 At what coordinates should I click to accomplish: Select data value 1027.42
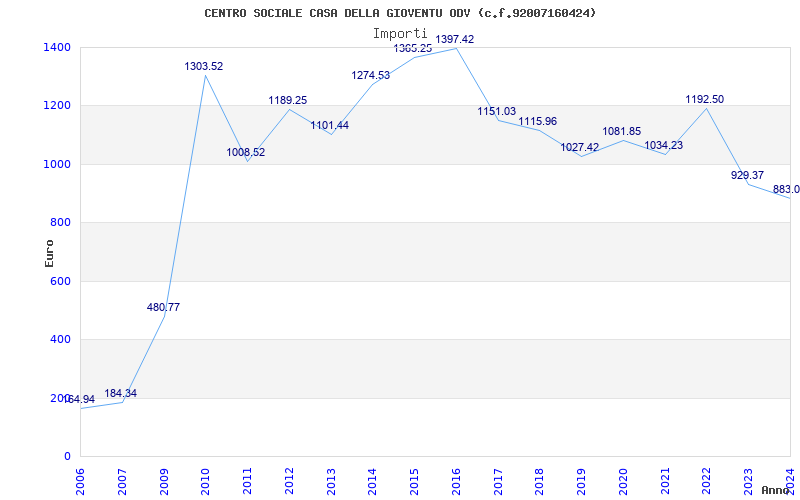coord(580,147)
